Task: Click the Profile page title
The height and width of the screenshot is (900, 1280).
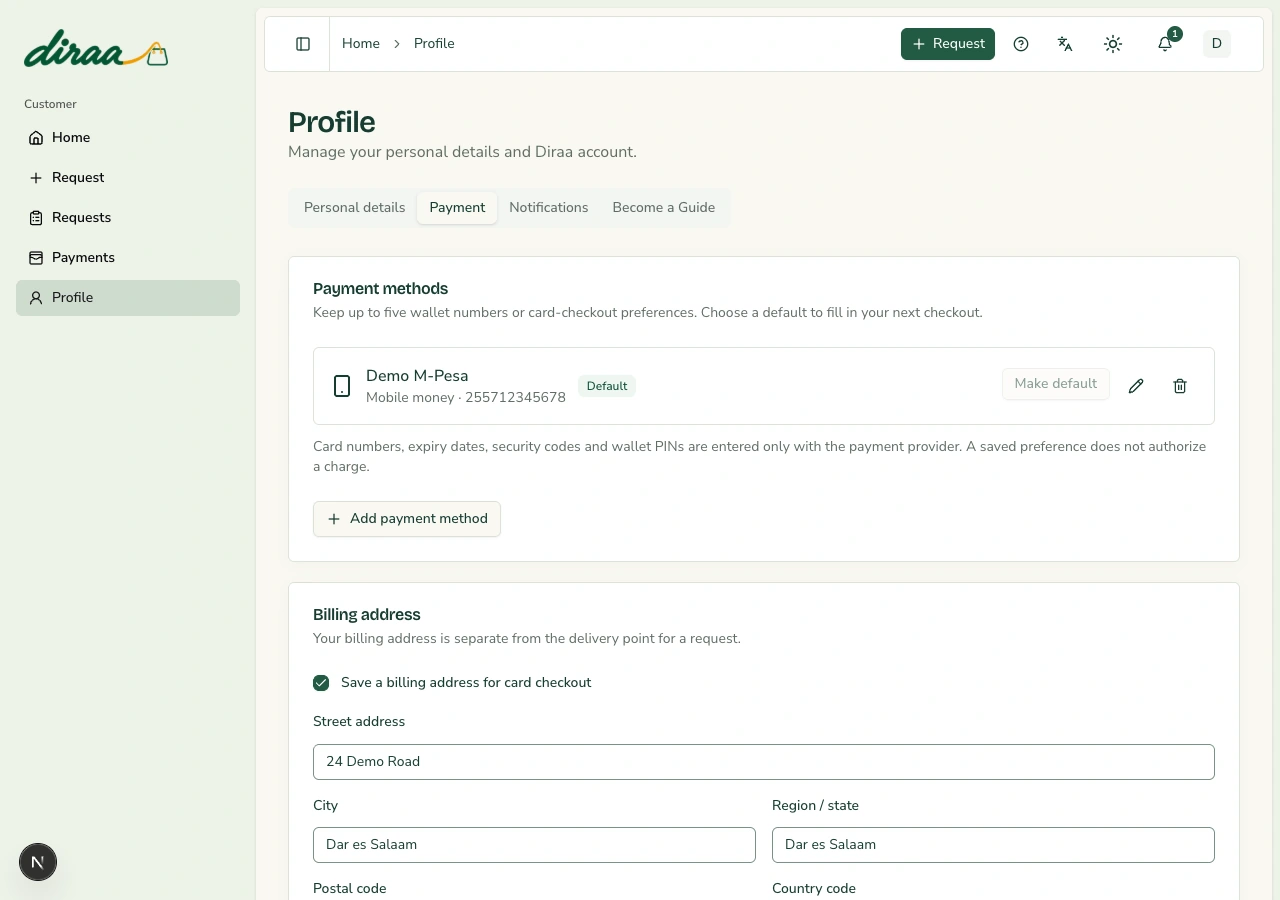Action: 332,122
